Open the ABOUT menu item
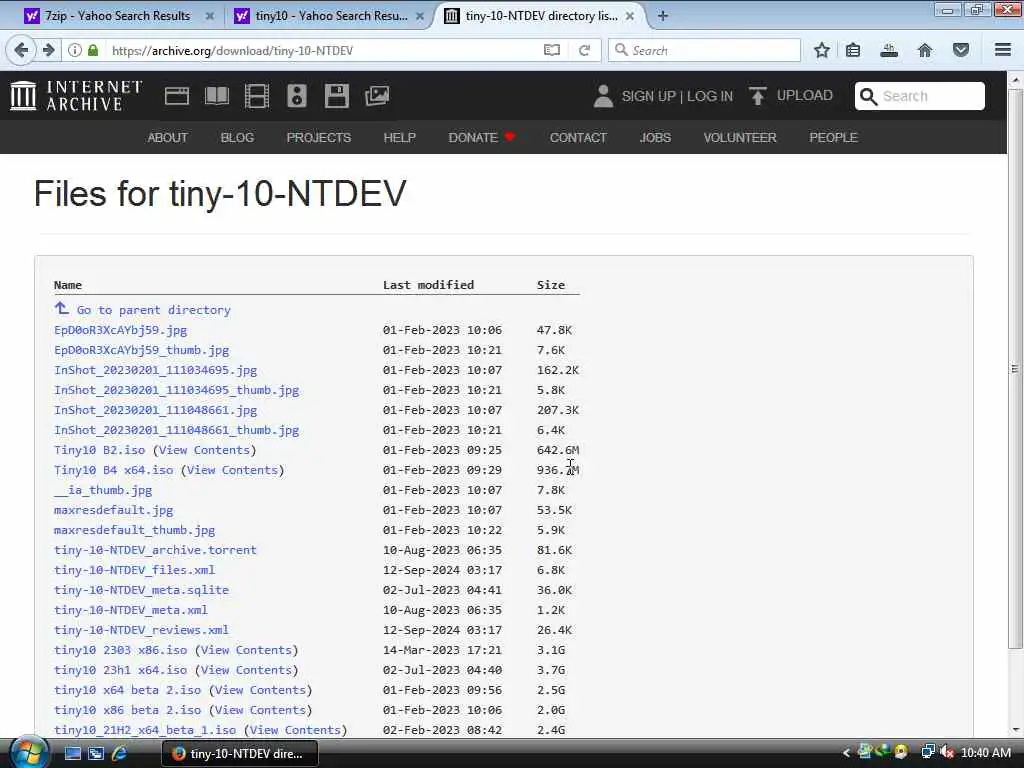 click(167, 137)
